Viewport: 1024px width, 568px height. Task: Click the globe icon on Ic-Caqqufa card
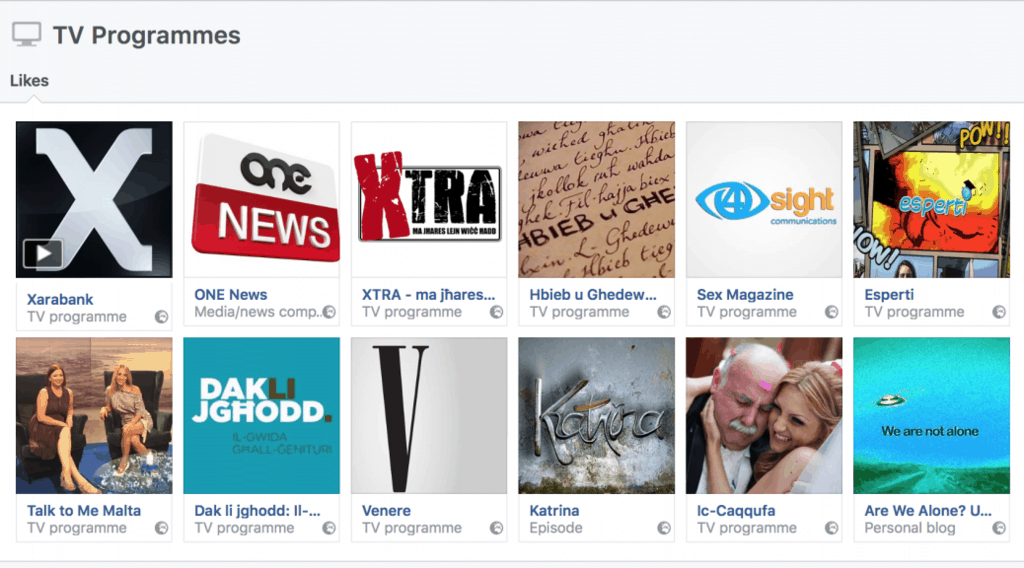point(831,528)
